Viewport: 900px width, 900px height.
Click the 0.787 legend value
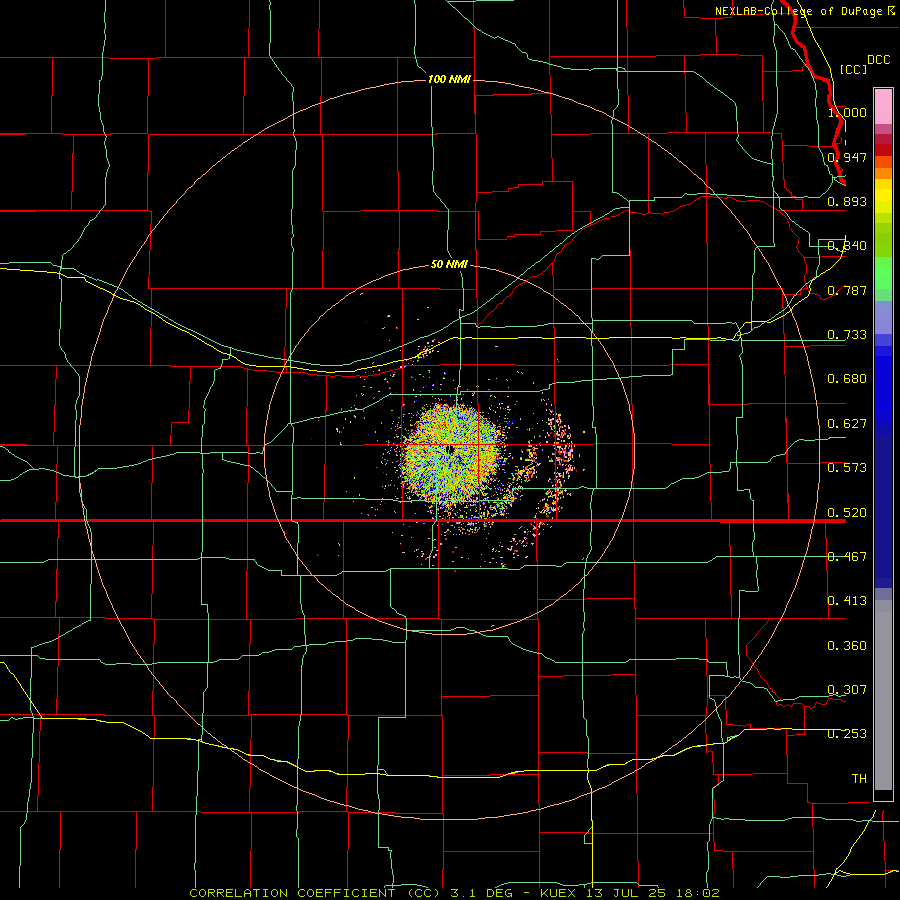(x=847, y=290)
